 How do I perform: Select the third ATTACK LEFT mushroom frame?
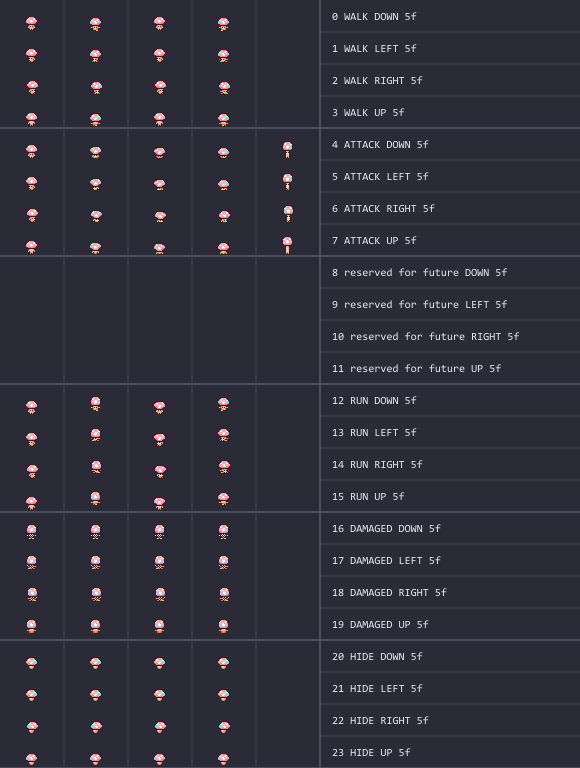click(x=159, y=185)
